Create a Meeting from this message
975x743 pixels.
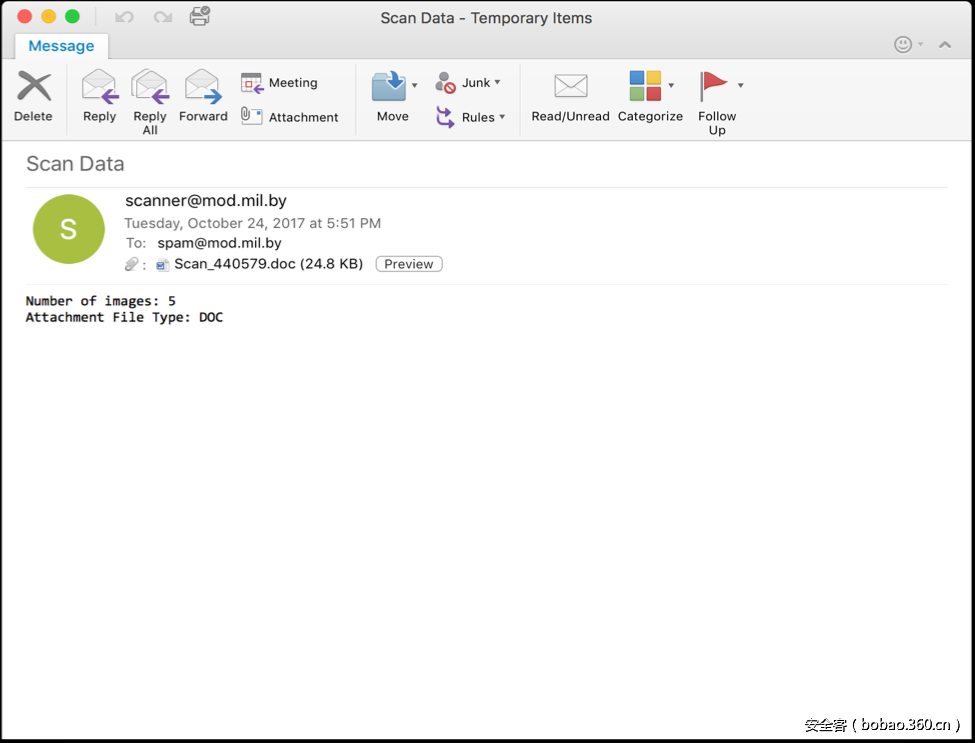[279, 83]
